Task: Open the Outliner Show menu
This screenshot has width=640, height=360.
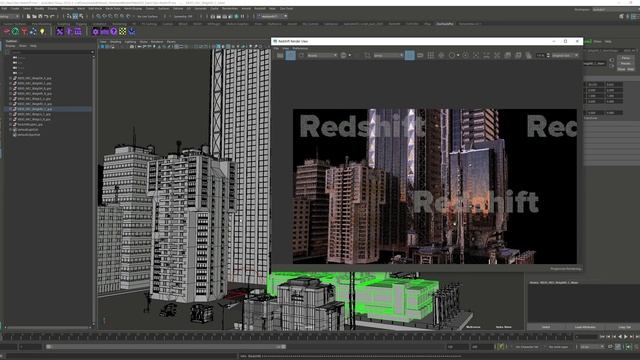Action: point(22,46)
